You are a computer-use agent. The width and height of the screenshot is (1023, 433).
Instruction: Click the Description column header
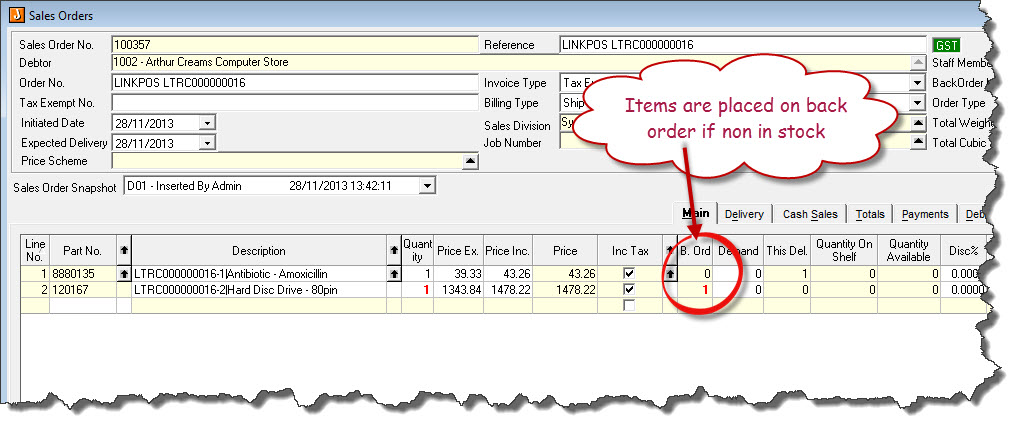pyautogui.click(x=258, y=250)
